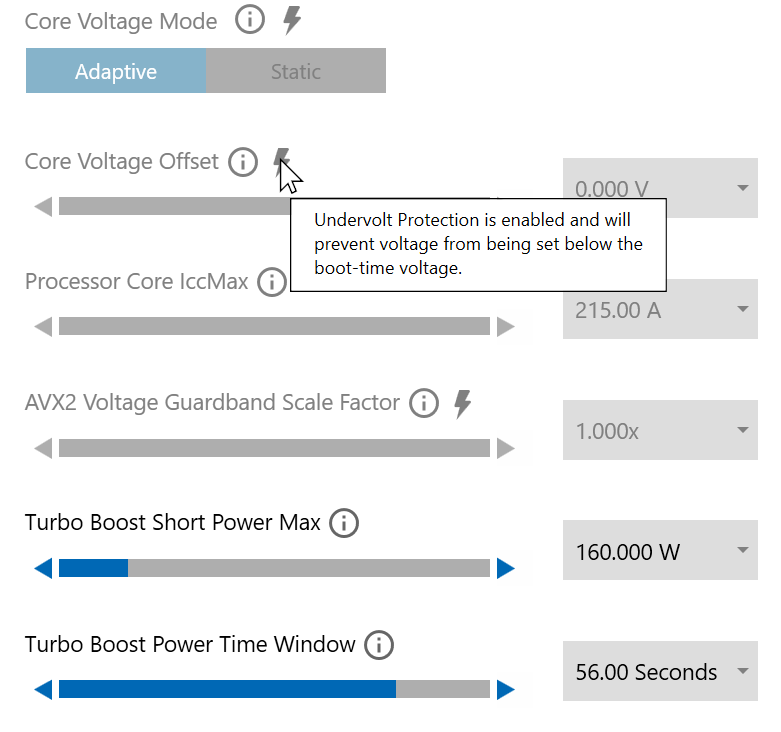Increase Turbo Boost Power Time Window with right arrow
Viewport: 781px width, 732px height.
pyautogui.click(x=506, y=690)
